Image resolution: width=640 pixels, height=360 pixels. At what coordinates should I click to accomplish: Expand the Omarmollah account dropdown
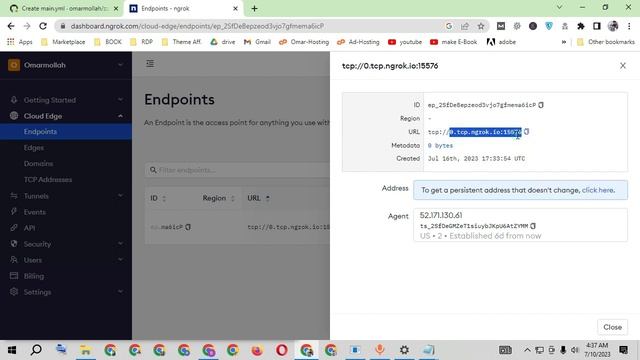(66, 65)
